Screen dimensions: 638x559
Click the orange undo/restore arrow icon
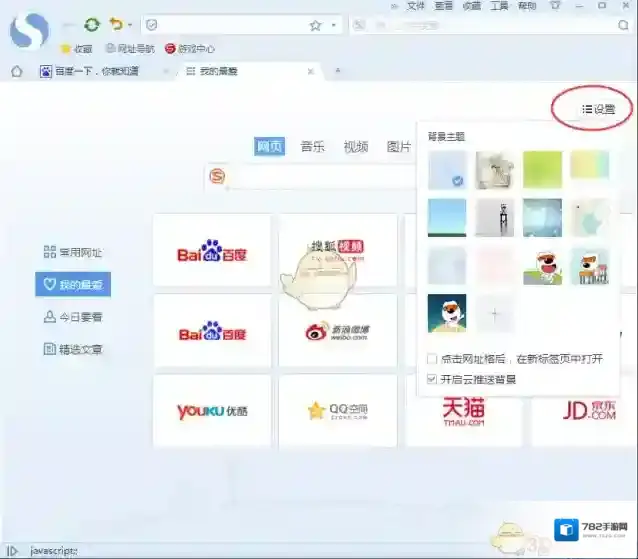(x=116, y=24)
